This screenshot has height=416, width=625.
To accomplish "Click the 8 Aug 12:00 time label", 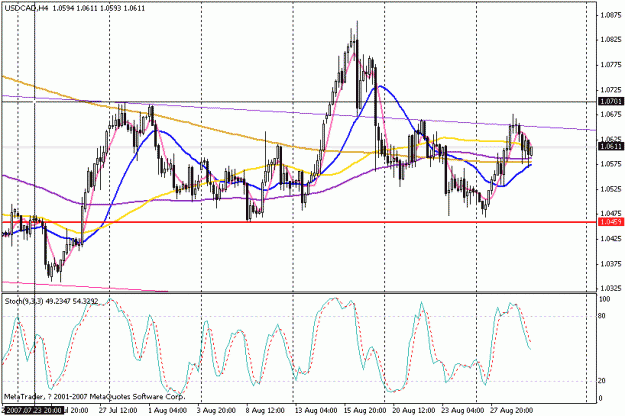I will pyautogui.click(x=265, y=410).
